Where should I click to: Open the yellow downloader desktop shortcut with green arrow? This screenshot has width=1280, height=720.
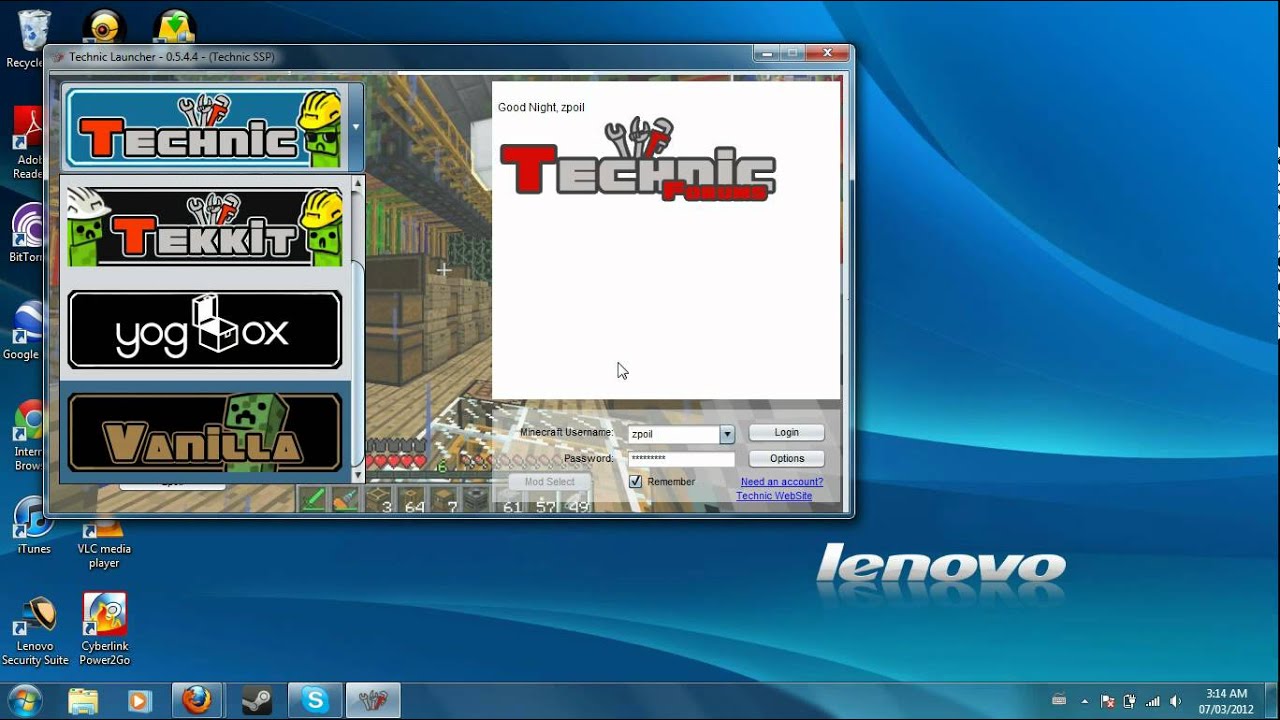(x=173, y=26)
